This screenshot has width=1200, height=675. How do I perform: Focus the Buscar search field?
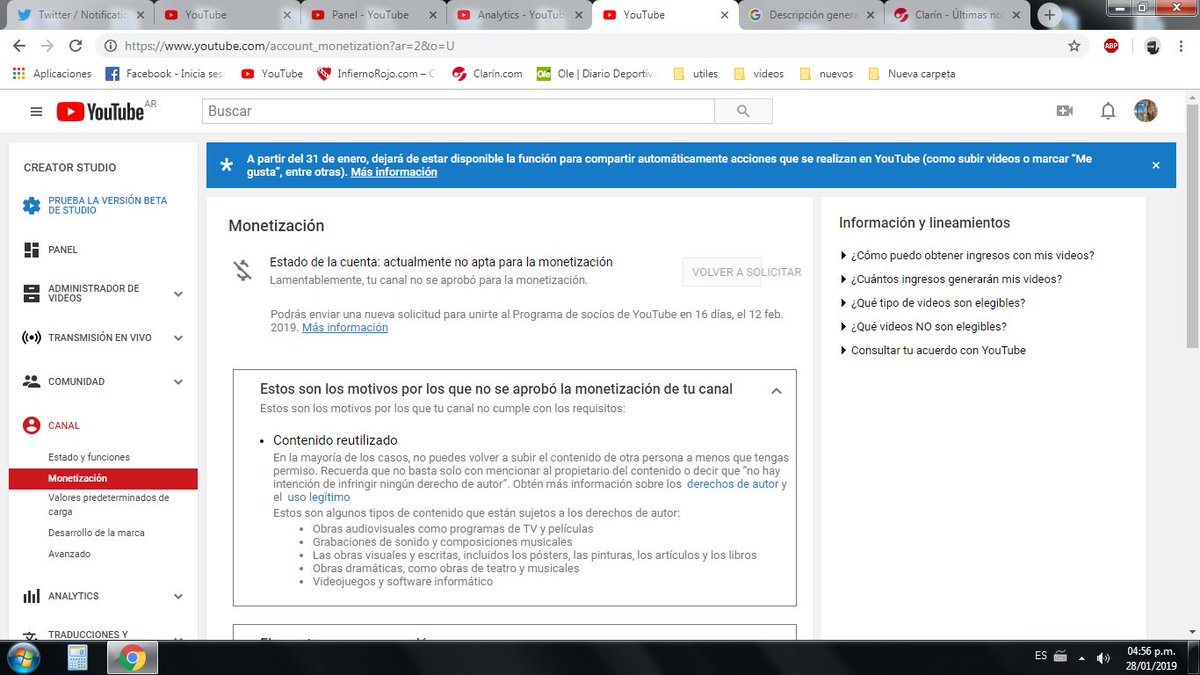[x=459, y=111]
